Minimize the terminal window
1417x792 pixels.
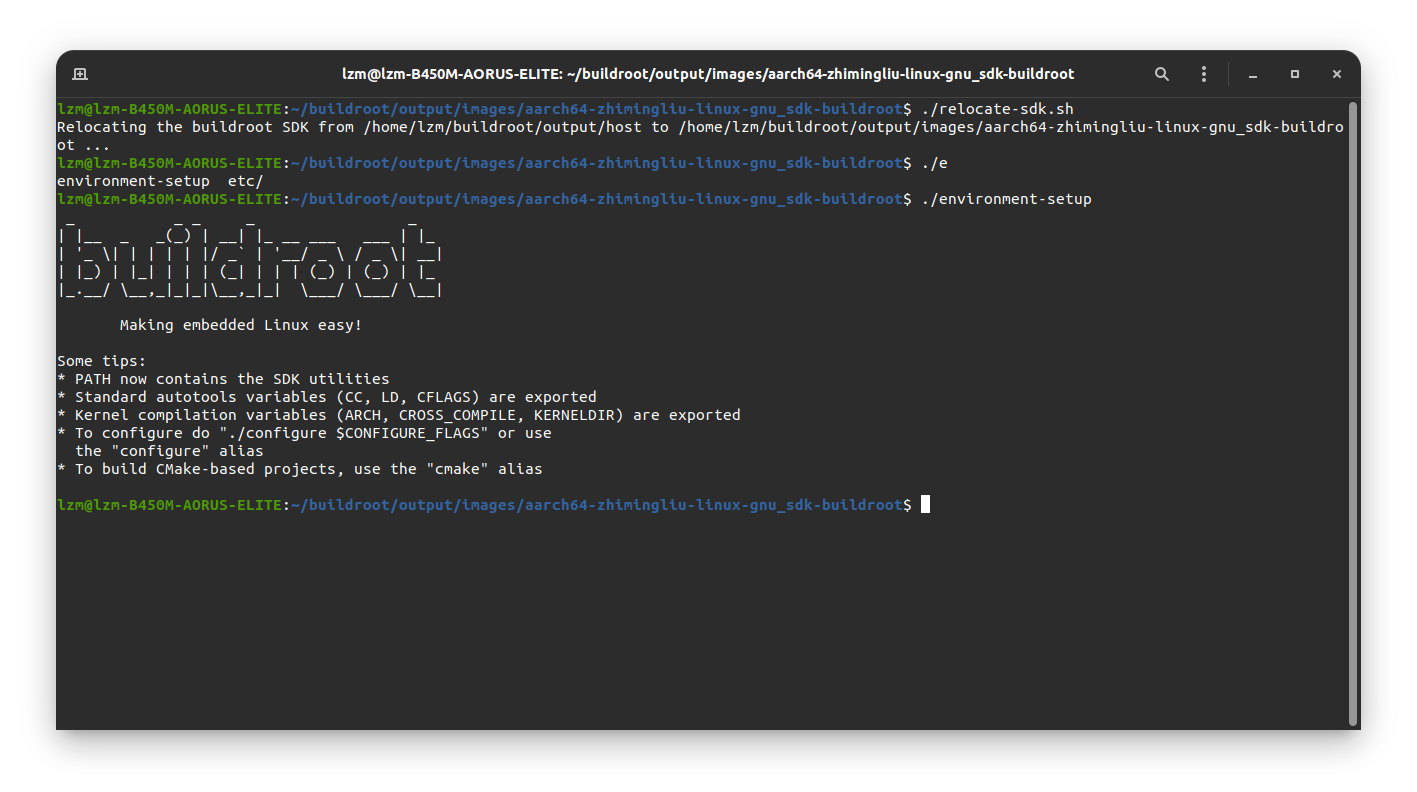[x=1253, y=74]
